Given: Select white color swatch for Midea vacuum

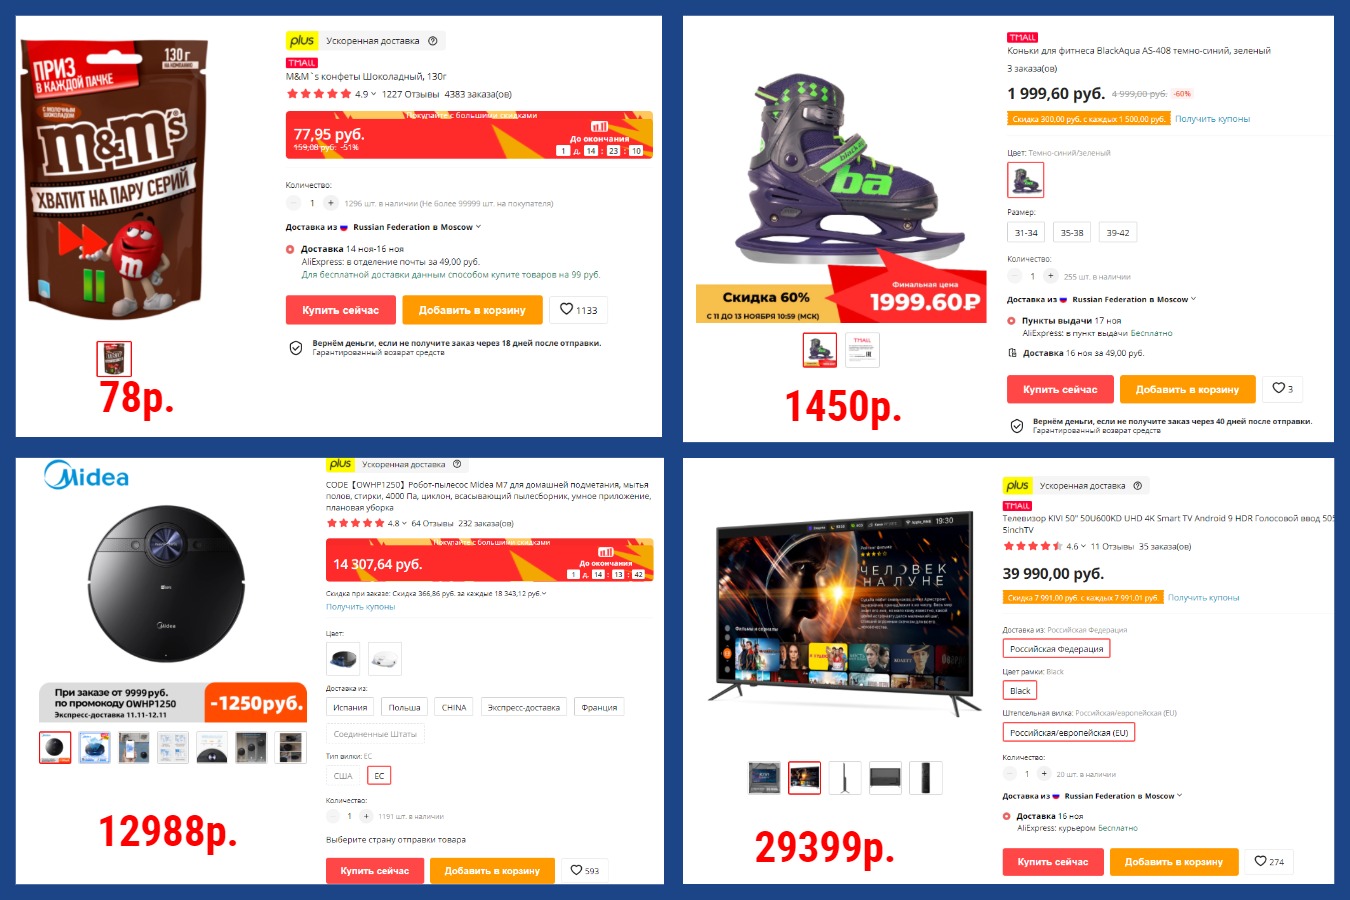Looking at the screenshot, I should pyautogui.click(x=384, y=658).
